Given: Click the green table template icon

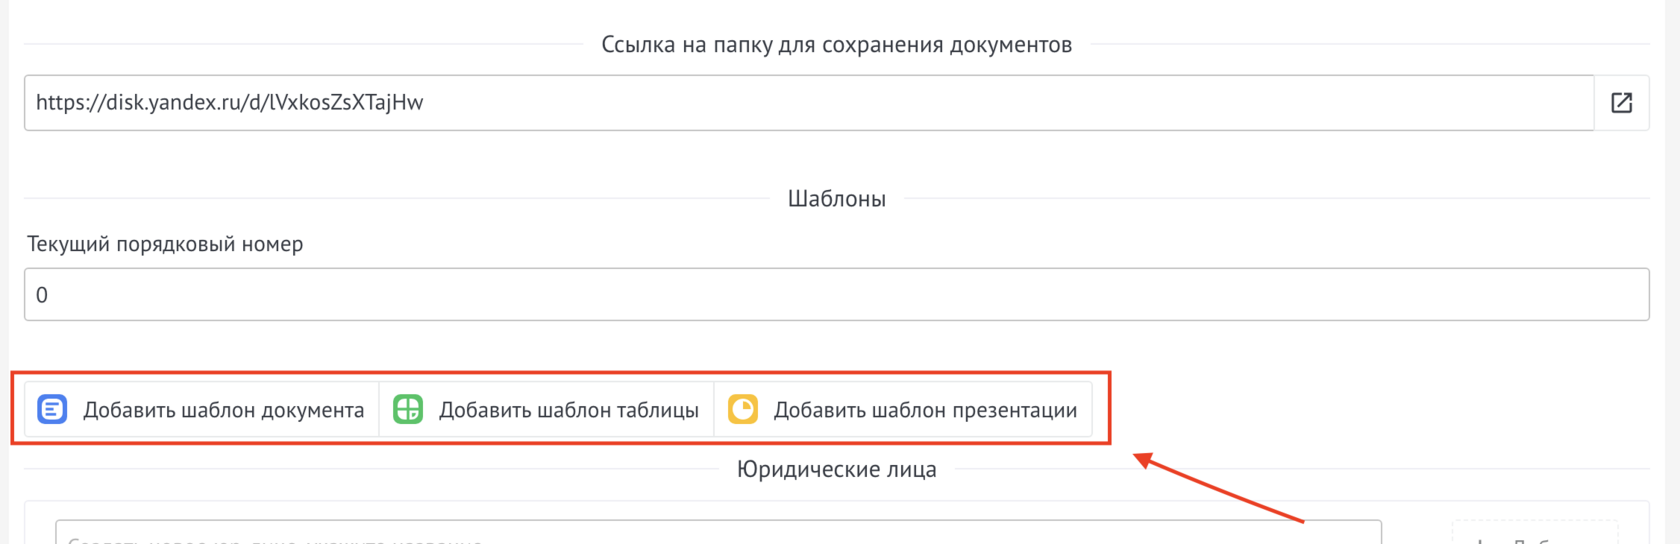Looking at the screenshot, I should (x=408, y=409).
